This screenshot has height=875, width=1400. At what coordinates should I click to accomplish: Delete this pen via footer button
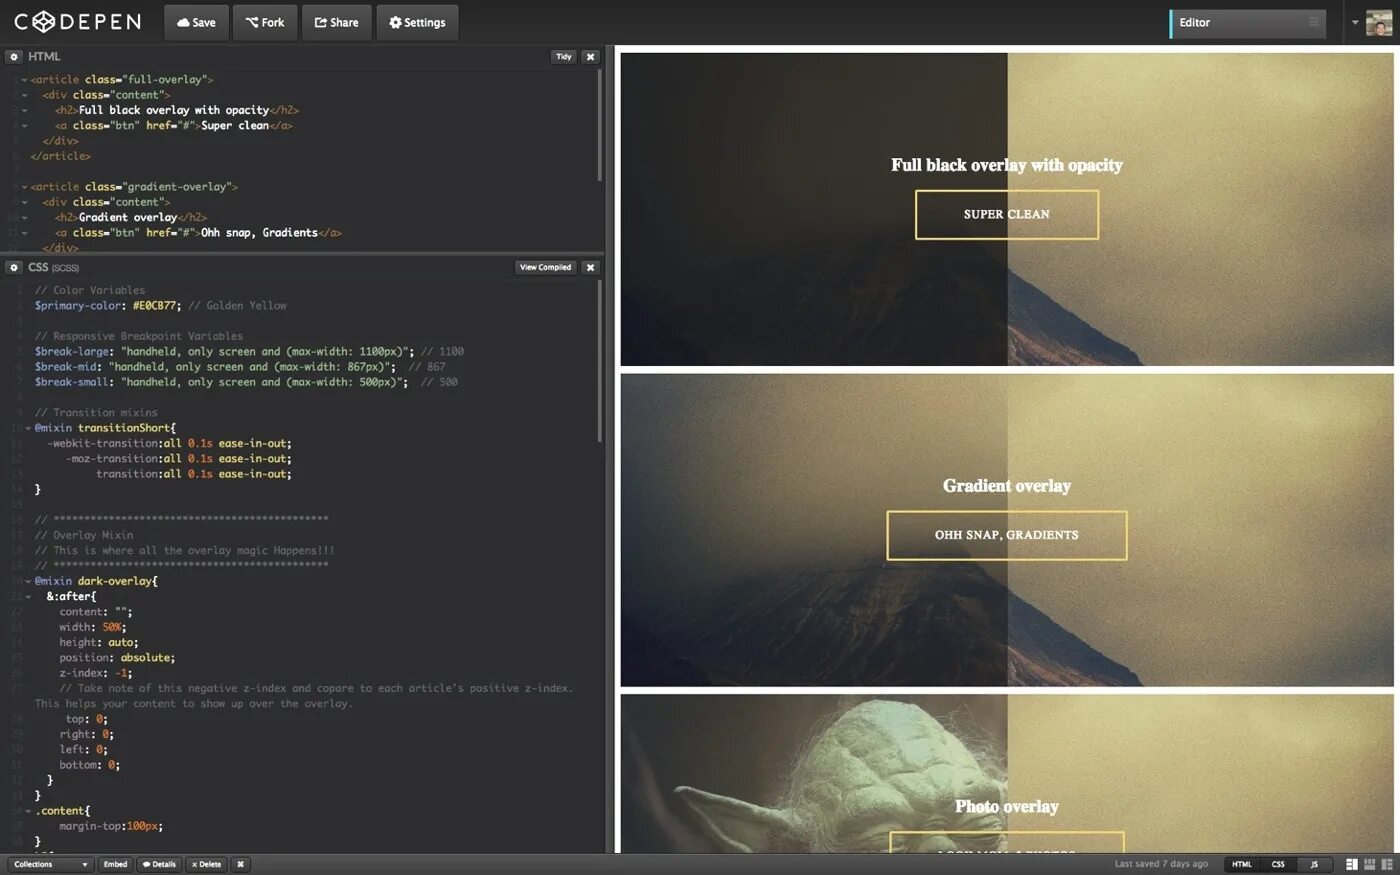pyautogui.click(x=206, y=864)
